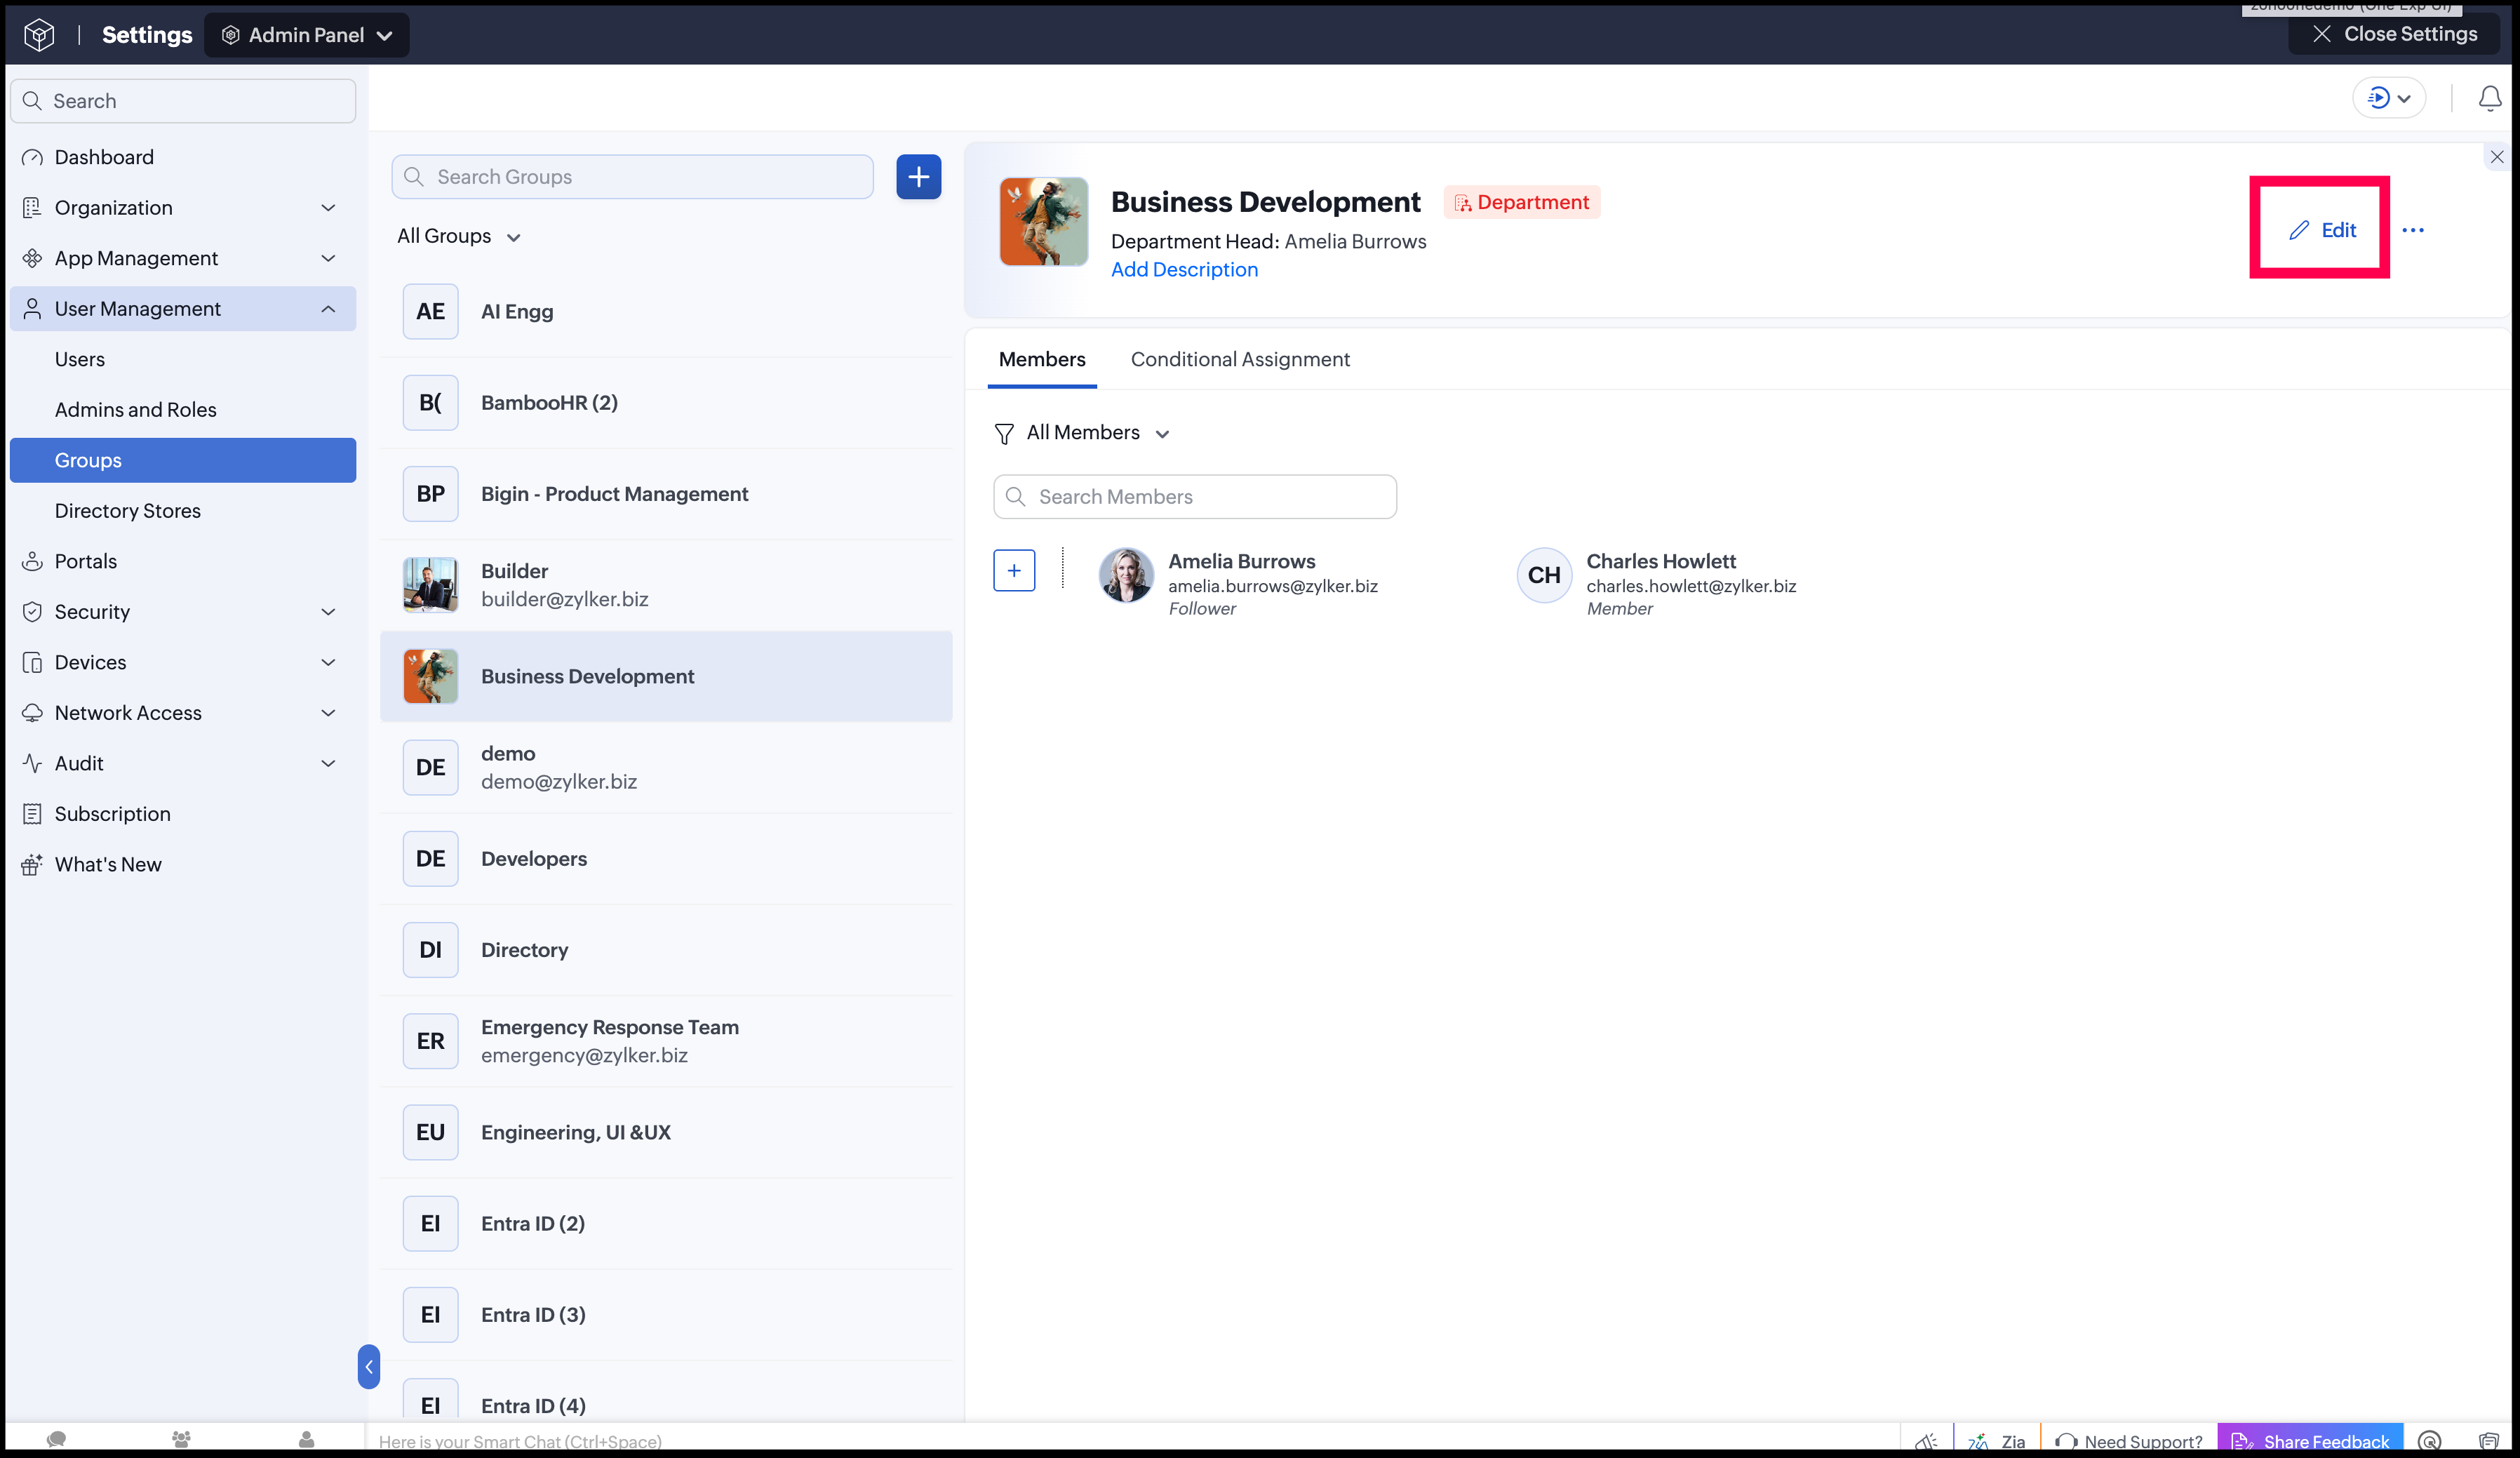Click the notifications bell icon
The height and width of the screenshot is (1458, 2520).
[2490, 98]
